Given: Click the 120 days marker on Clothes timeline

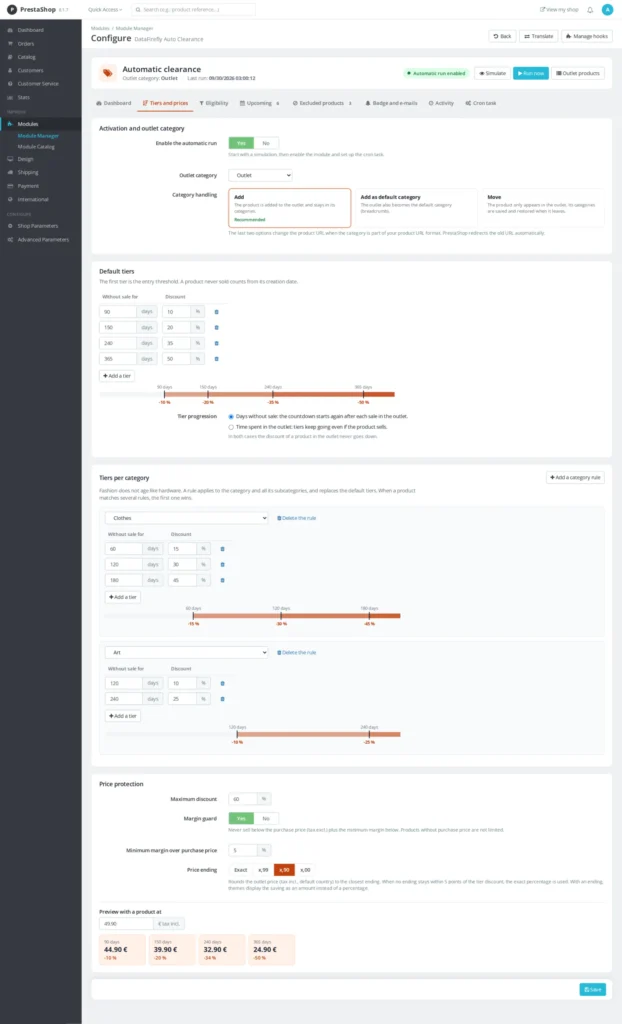Looking at the screenshot, I should tap(281, 615).
